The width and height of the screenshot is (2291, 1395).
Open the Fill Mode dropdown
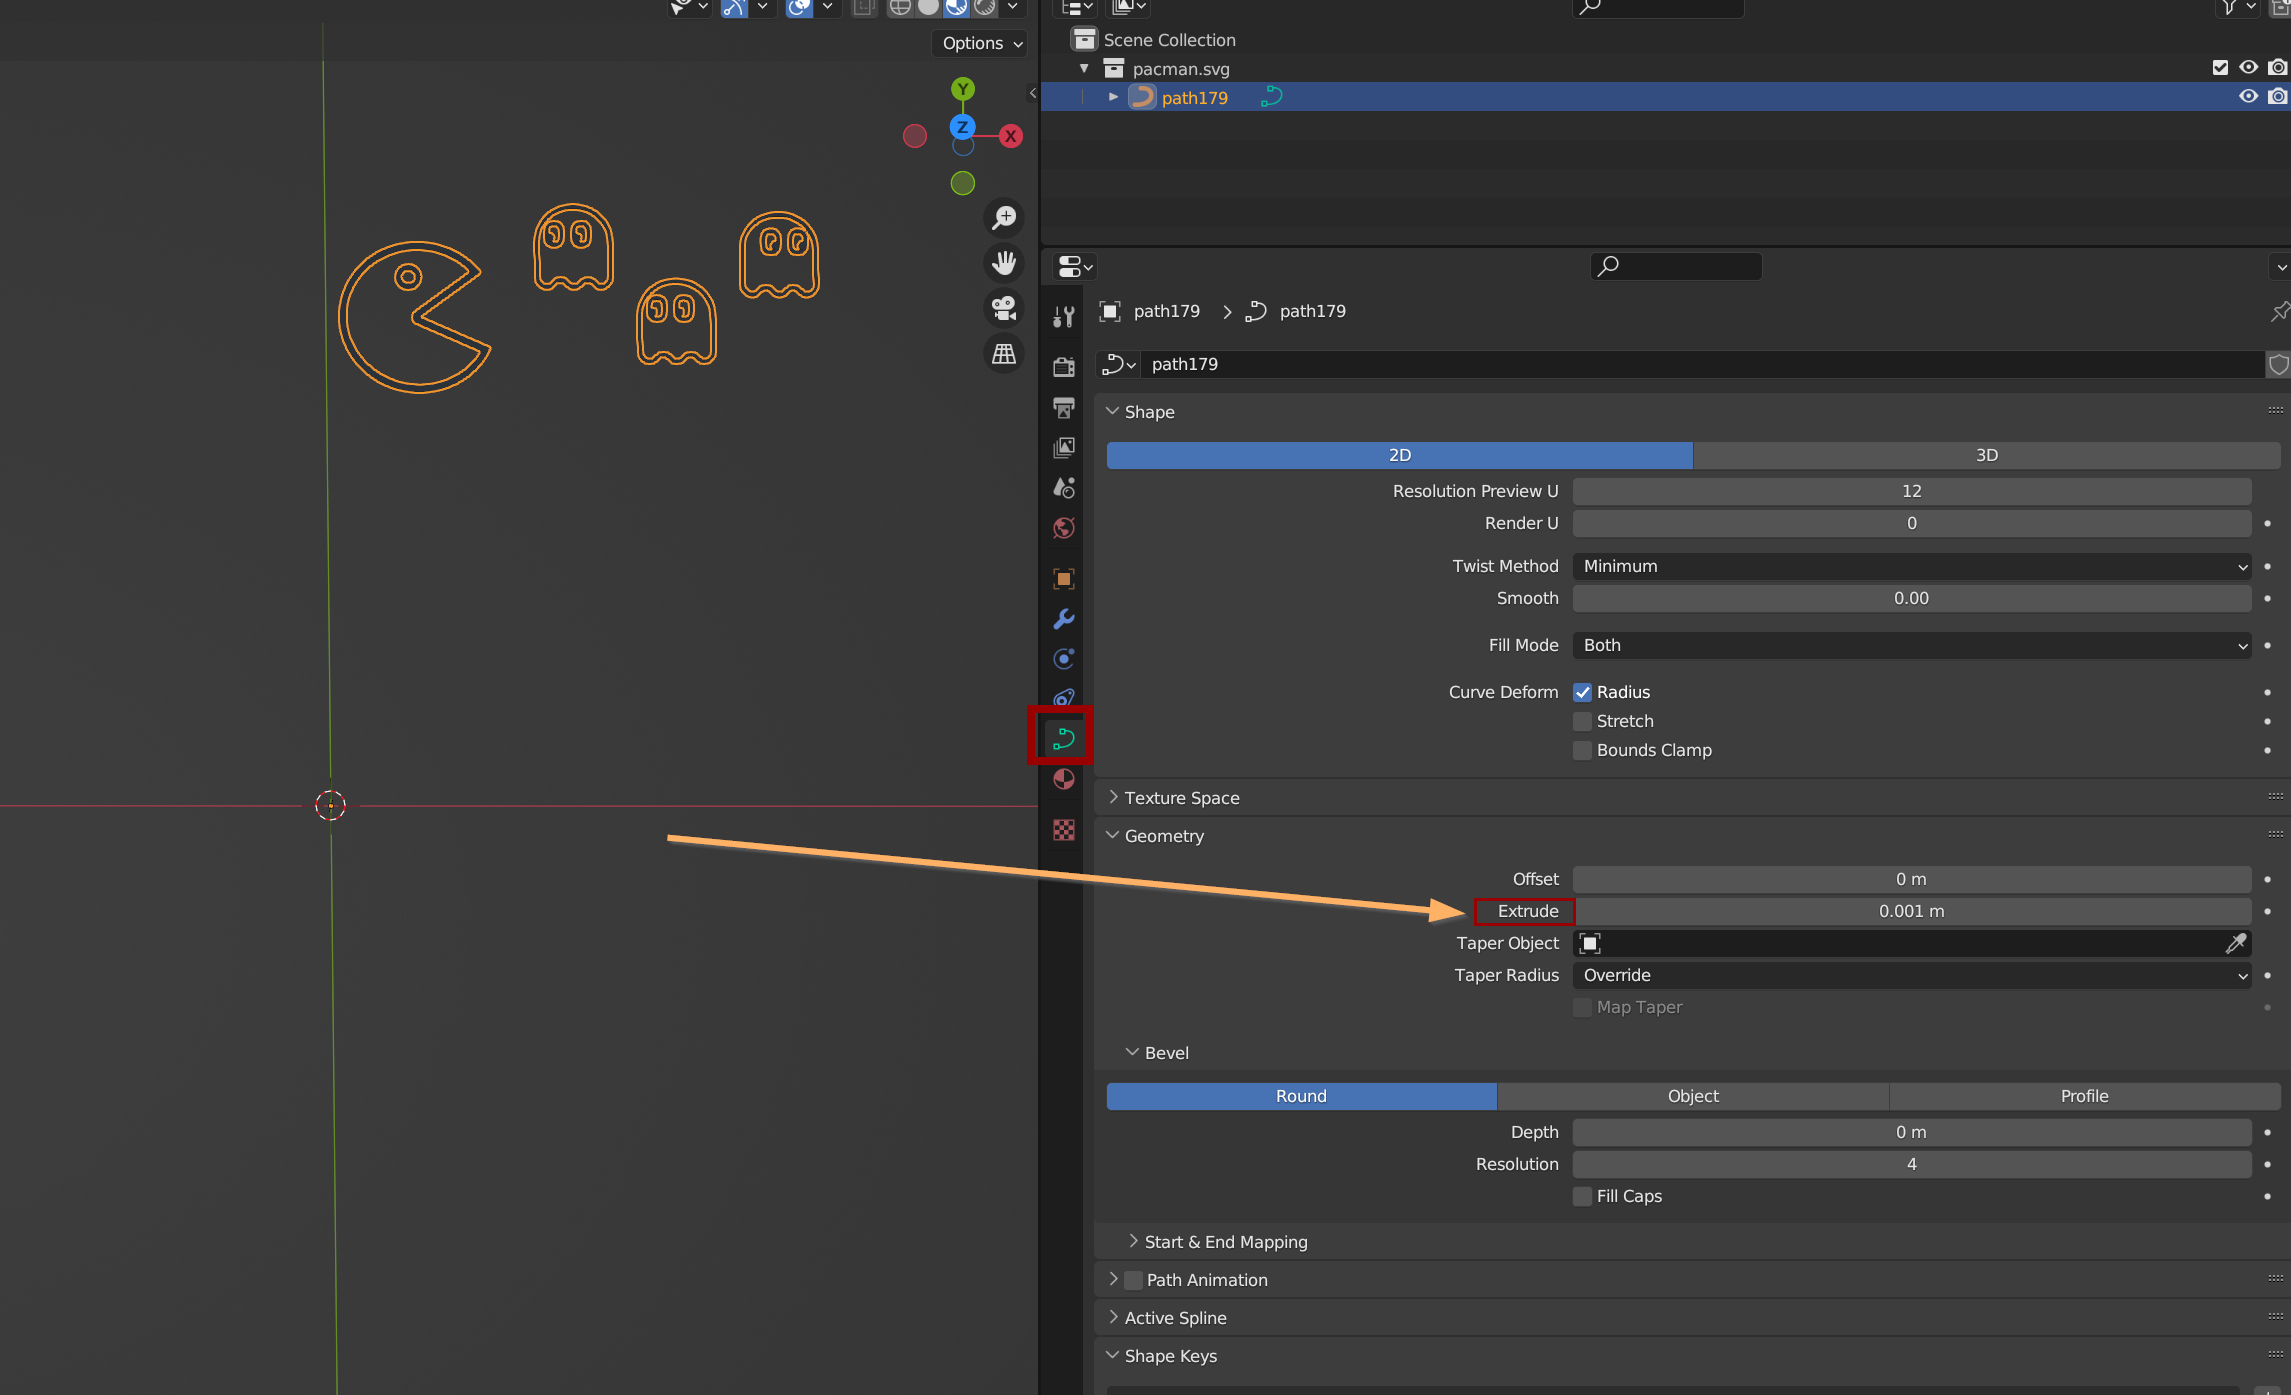click(x=1910, y=645)
